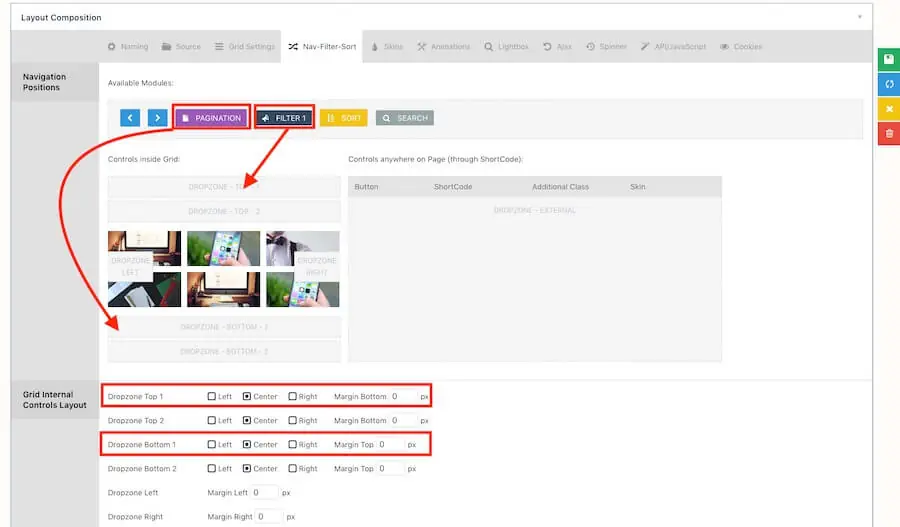Click the Dropzone Right overlay
The height and width of the screenshot is (527, 900).
point(317,266)
